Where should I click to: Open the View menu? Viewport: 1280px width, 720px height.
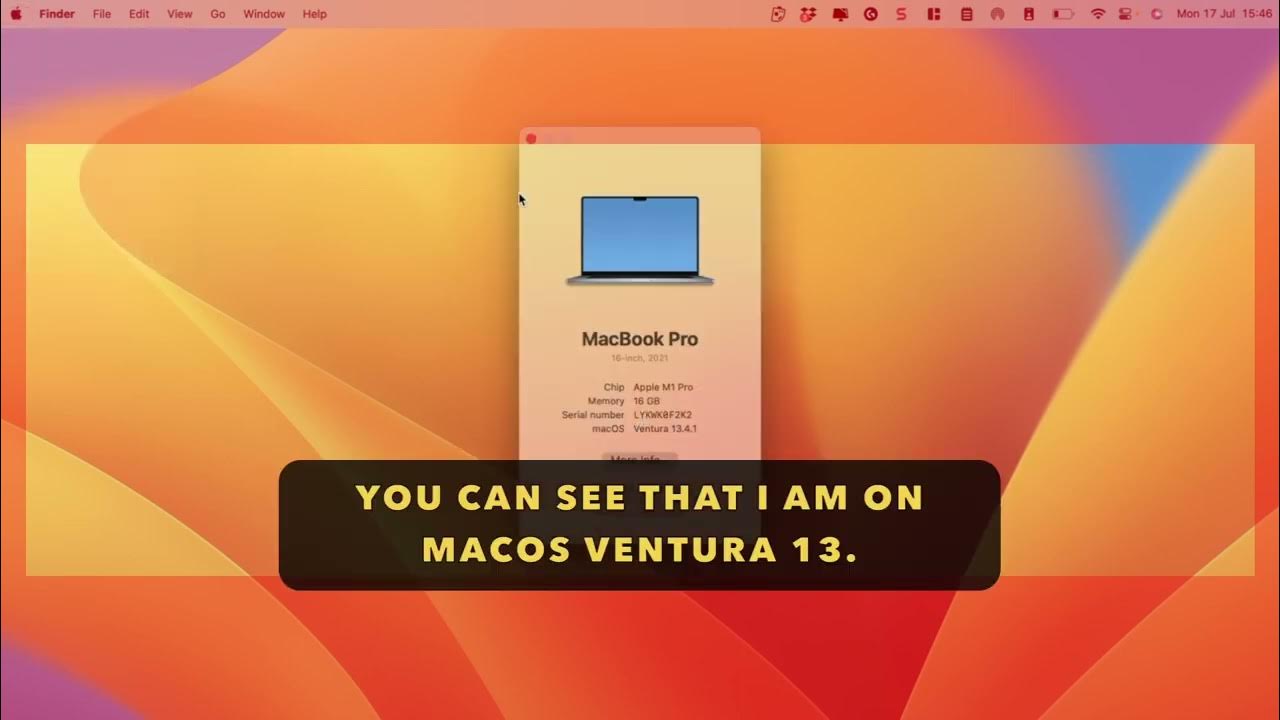pyautogui.click(x=180, y=14)
